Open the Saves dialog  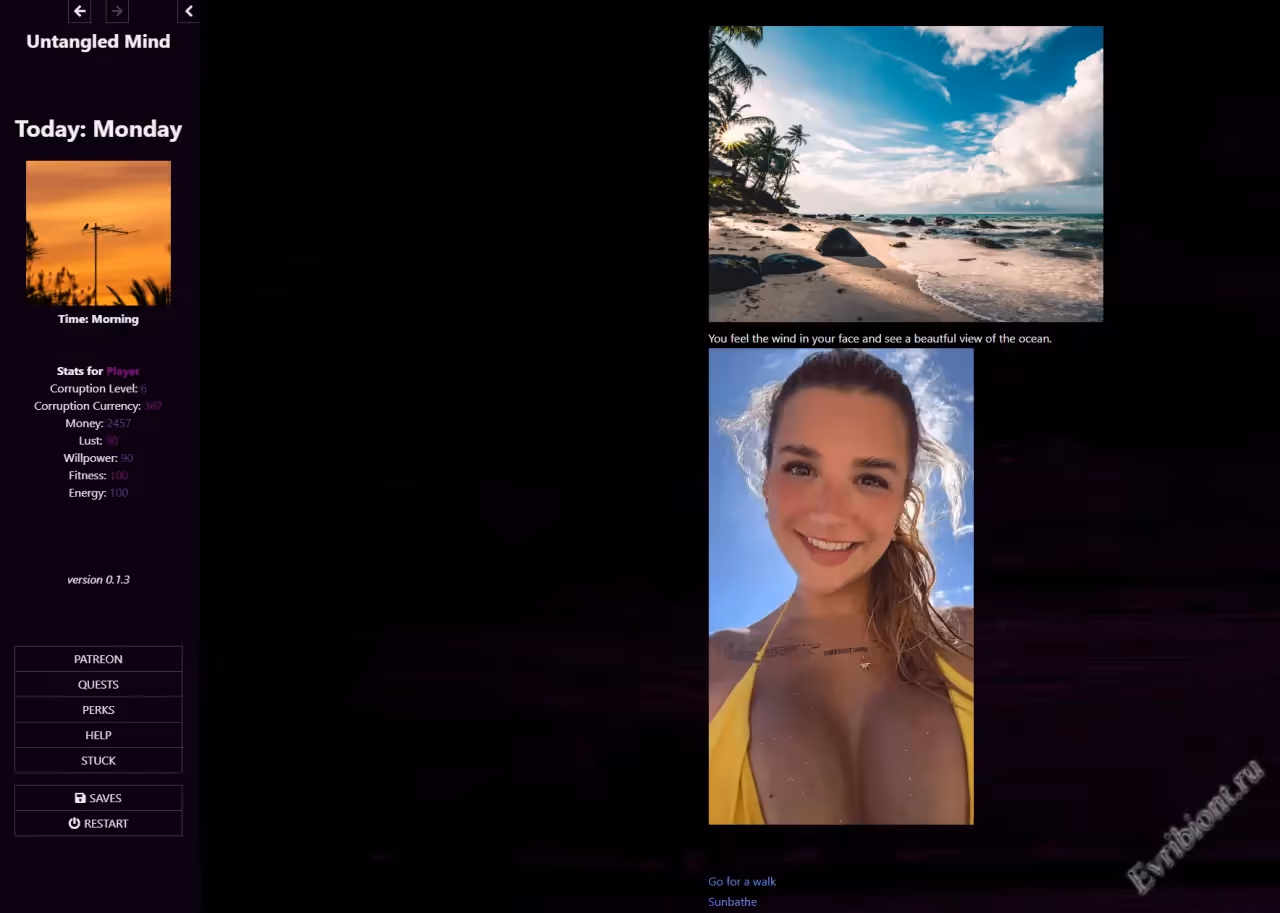(98, 798)
